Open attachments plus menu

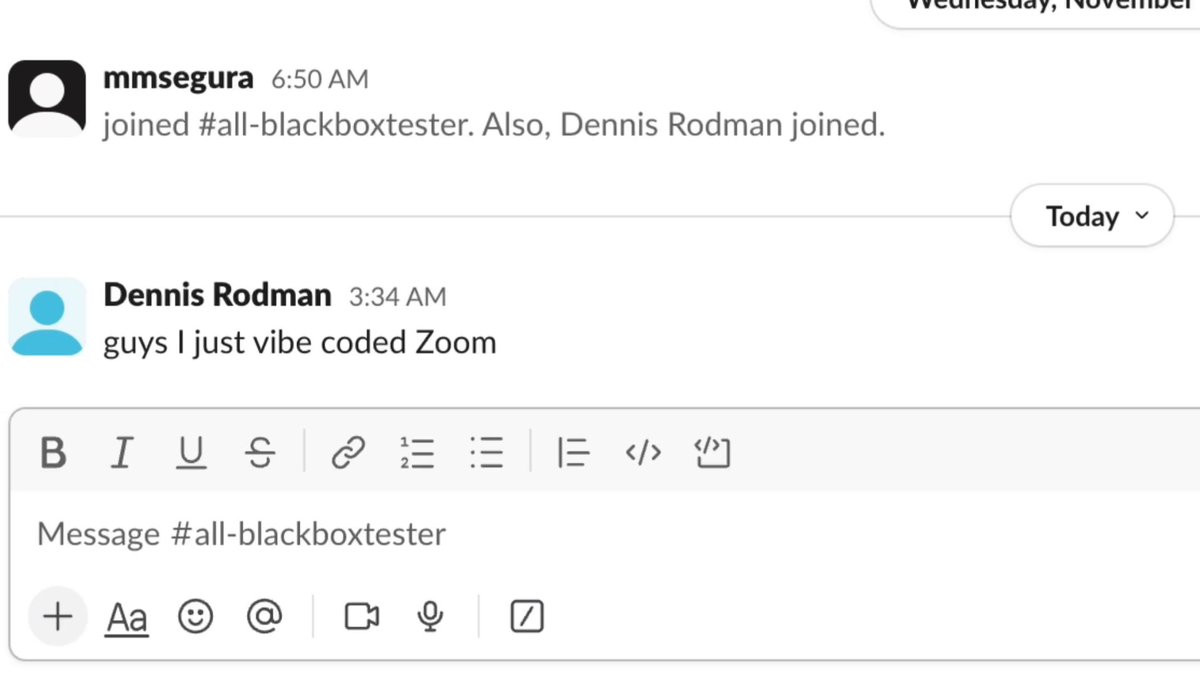(x=58, y=617)
